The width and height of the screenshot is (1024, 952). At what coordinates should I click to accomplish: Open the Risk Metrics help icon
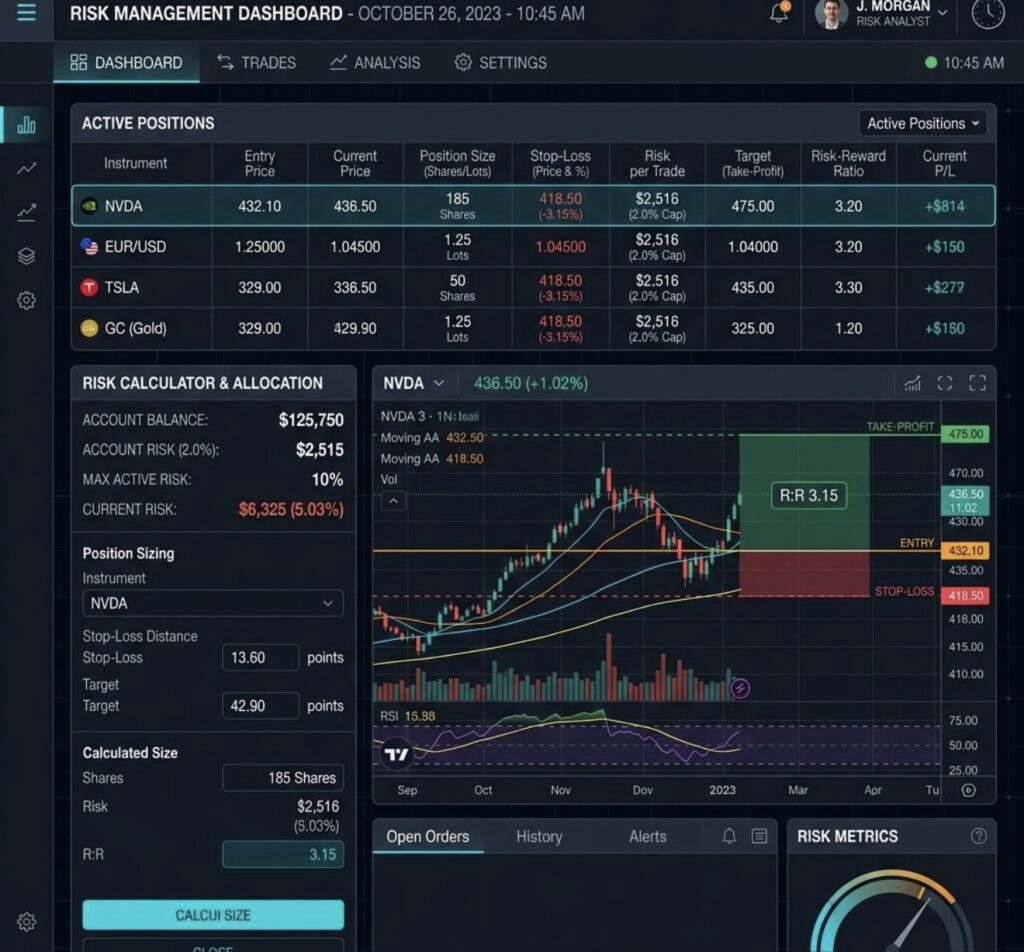(978, 836)
